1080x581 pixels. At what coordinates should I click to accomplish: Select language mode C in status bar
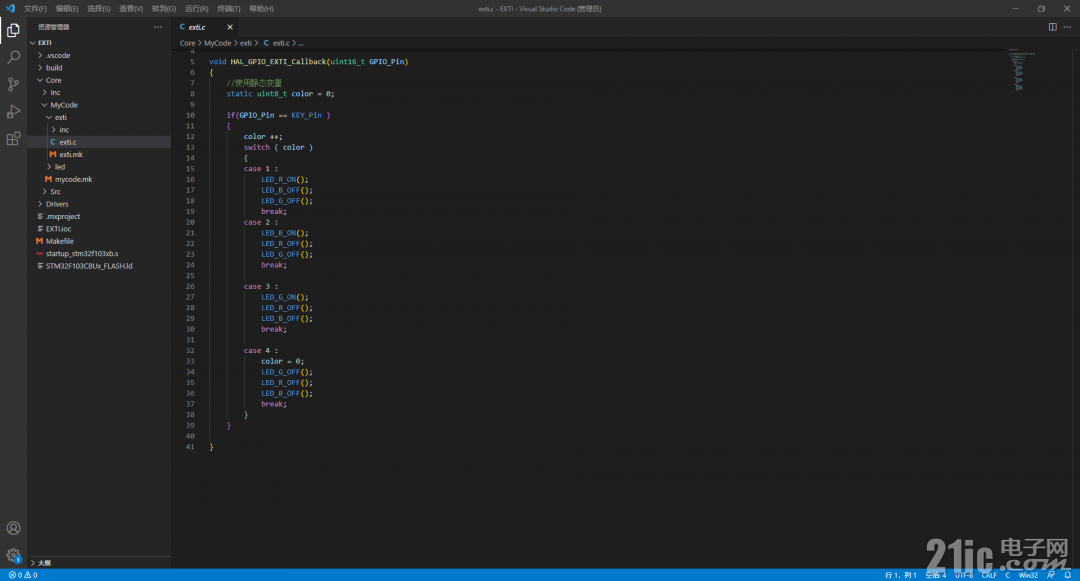click(1008, 575)
